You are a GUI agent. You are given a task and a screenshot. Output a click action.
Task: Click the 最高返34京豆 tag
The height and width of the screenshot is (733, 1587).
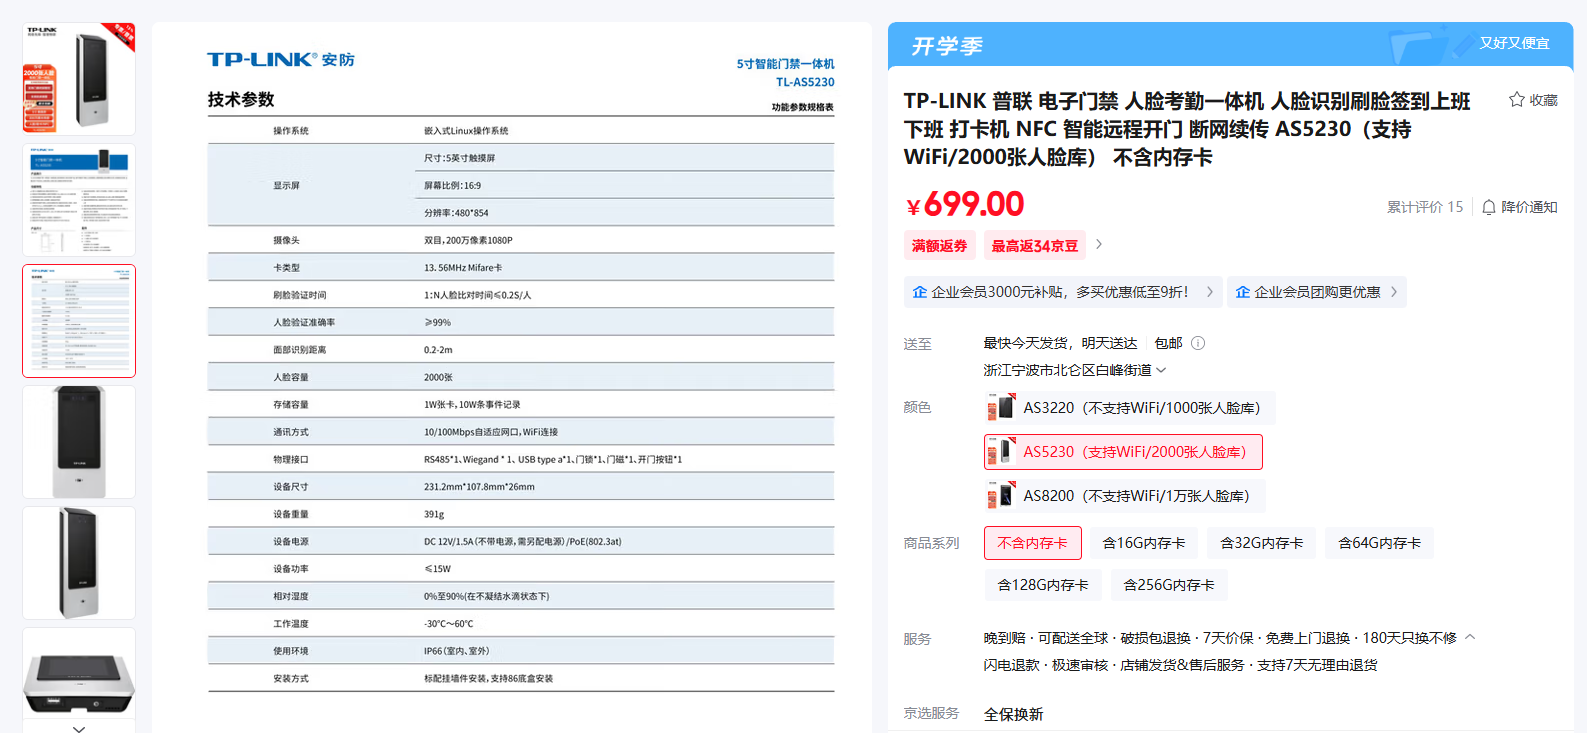pos(1034,246)
